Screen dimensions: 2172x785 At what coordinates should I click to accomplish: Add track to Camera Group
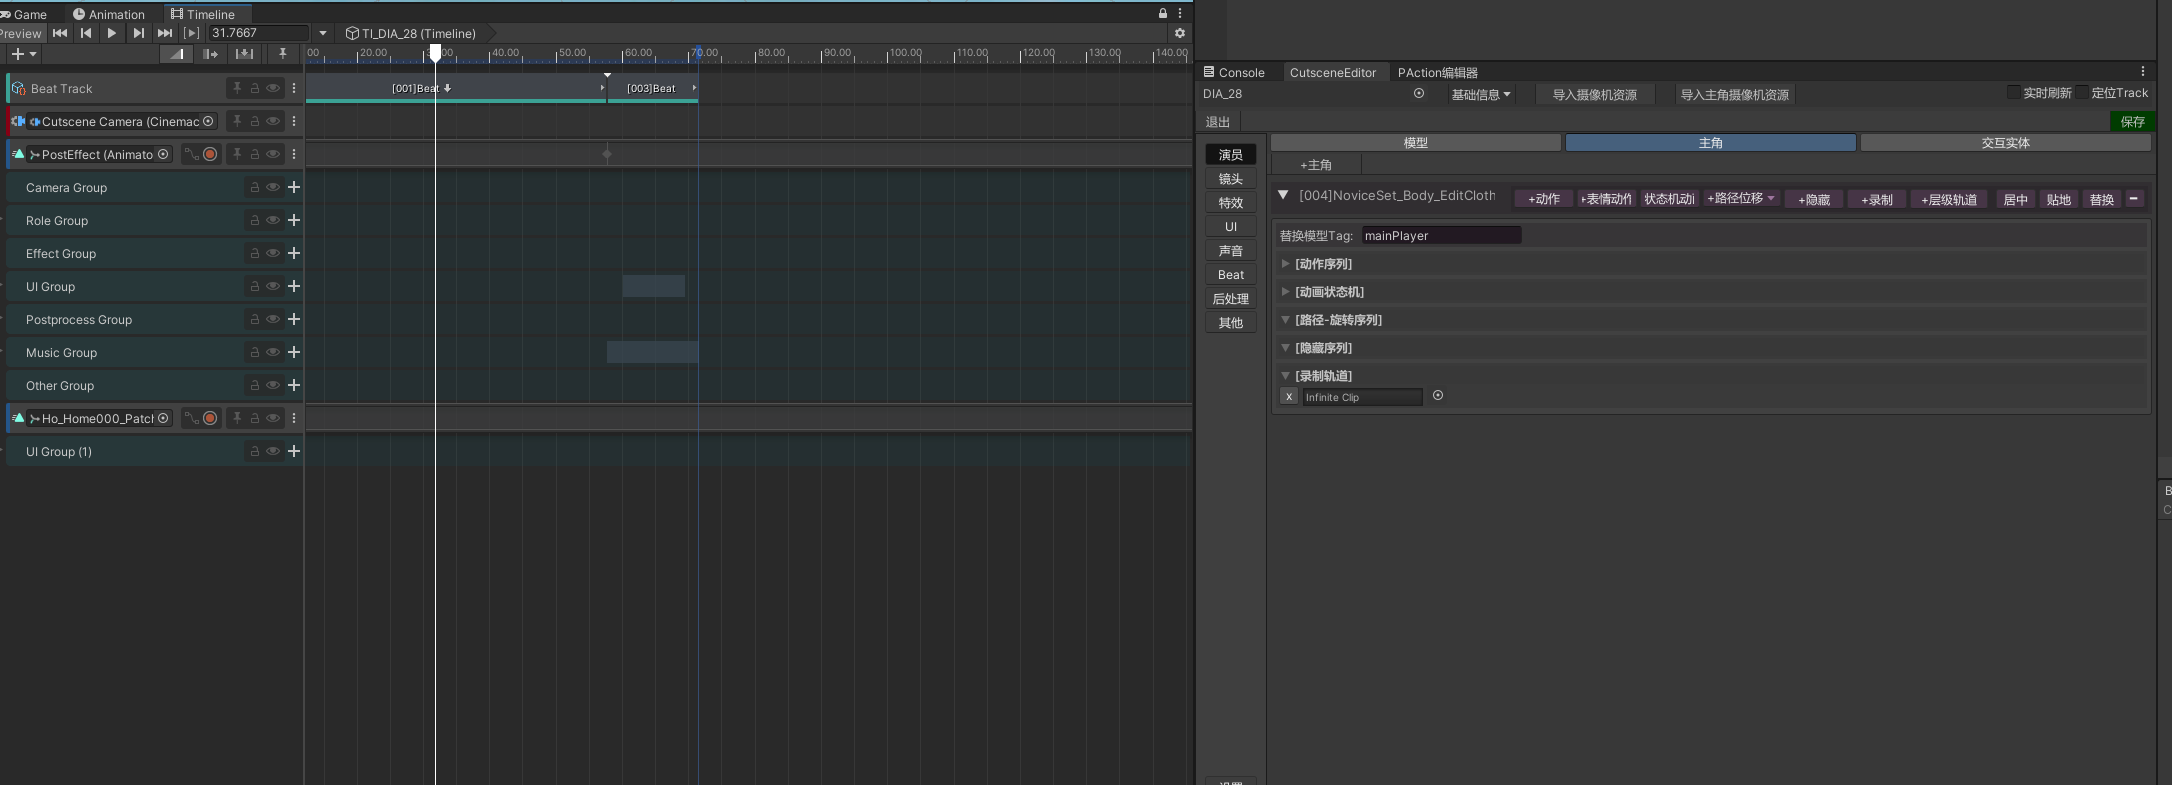(x=294, y=187)
